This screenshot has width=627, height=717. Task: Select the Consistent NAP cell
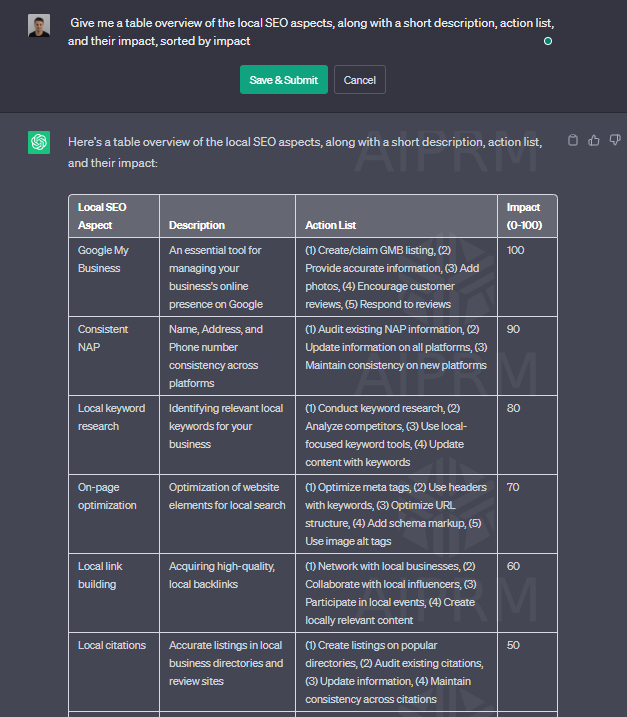102,338
